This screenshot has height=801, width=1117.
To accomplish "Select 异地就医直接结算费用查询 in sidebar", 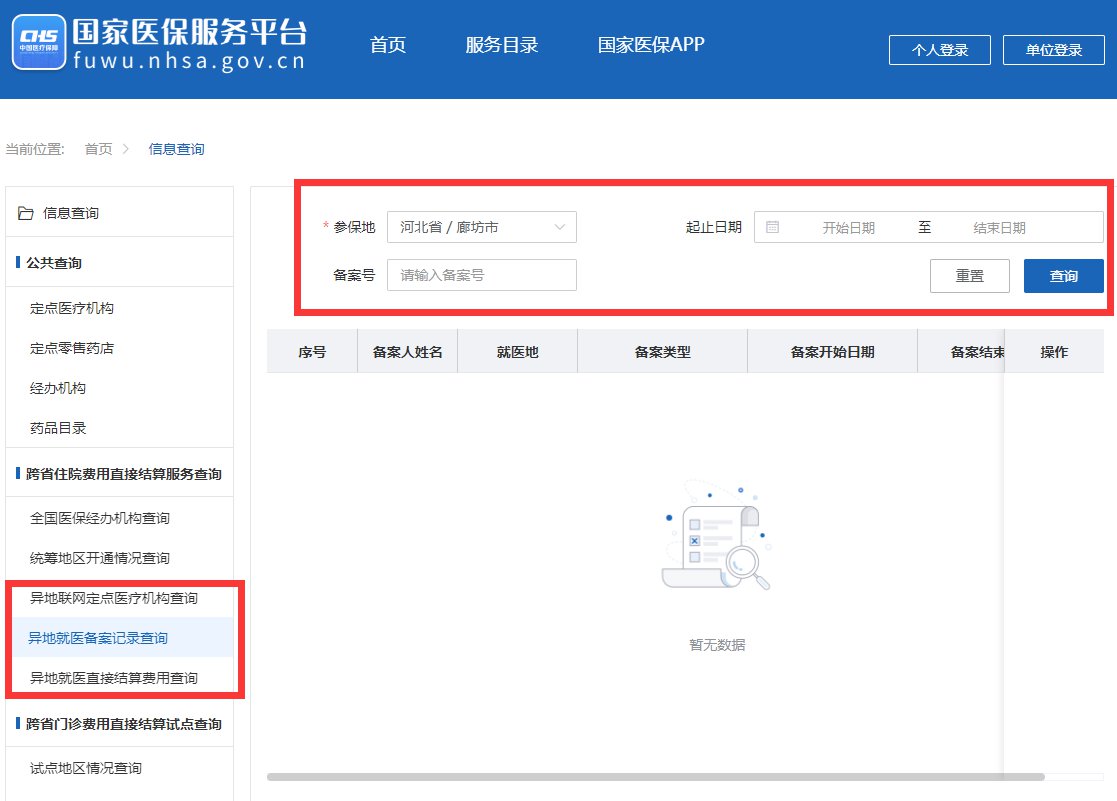I will [114, 678].
